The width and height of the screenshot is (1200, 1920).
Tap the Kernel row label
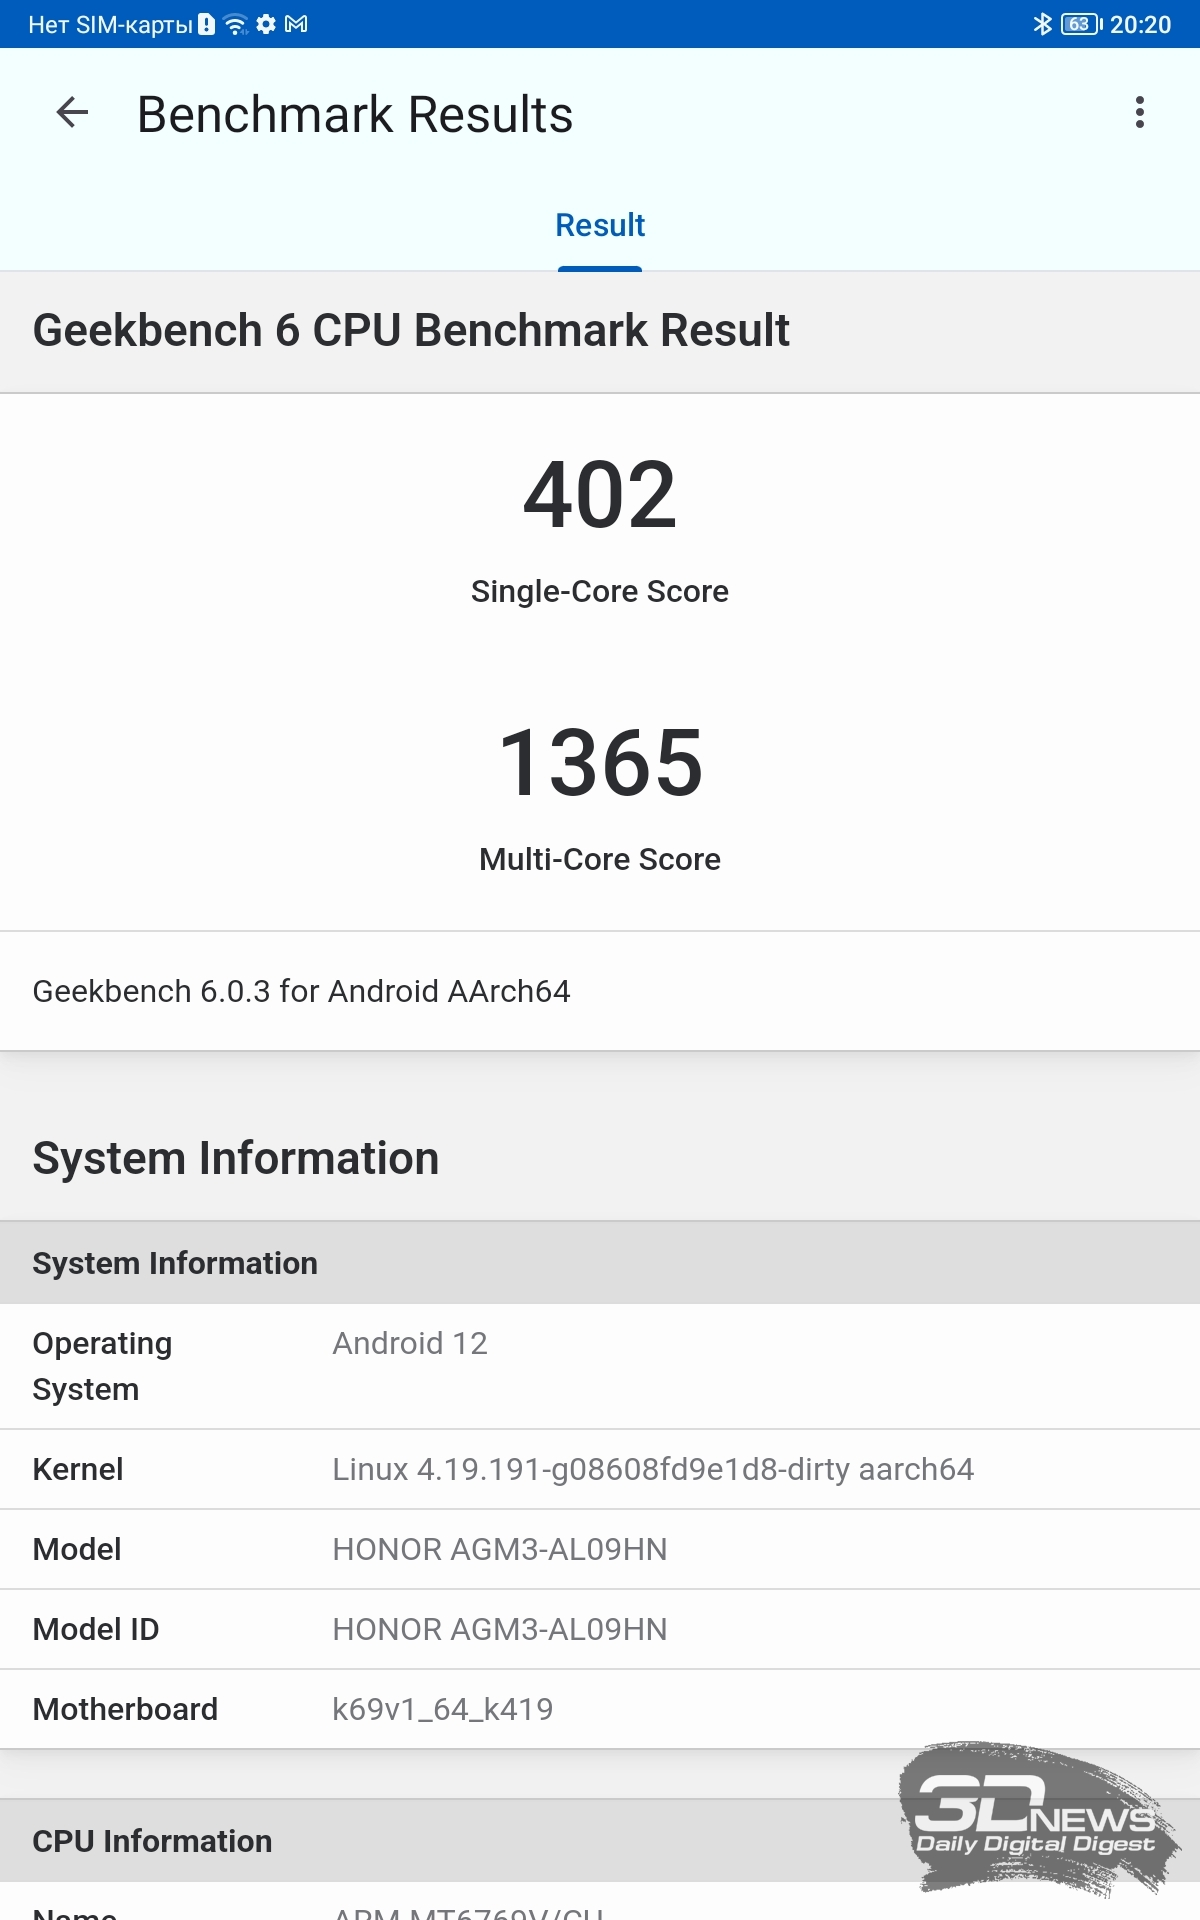pos(78,1469)
